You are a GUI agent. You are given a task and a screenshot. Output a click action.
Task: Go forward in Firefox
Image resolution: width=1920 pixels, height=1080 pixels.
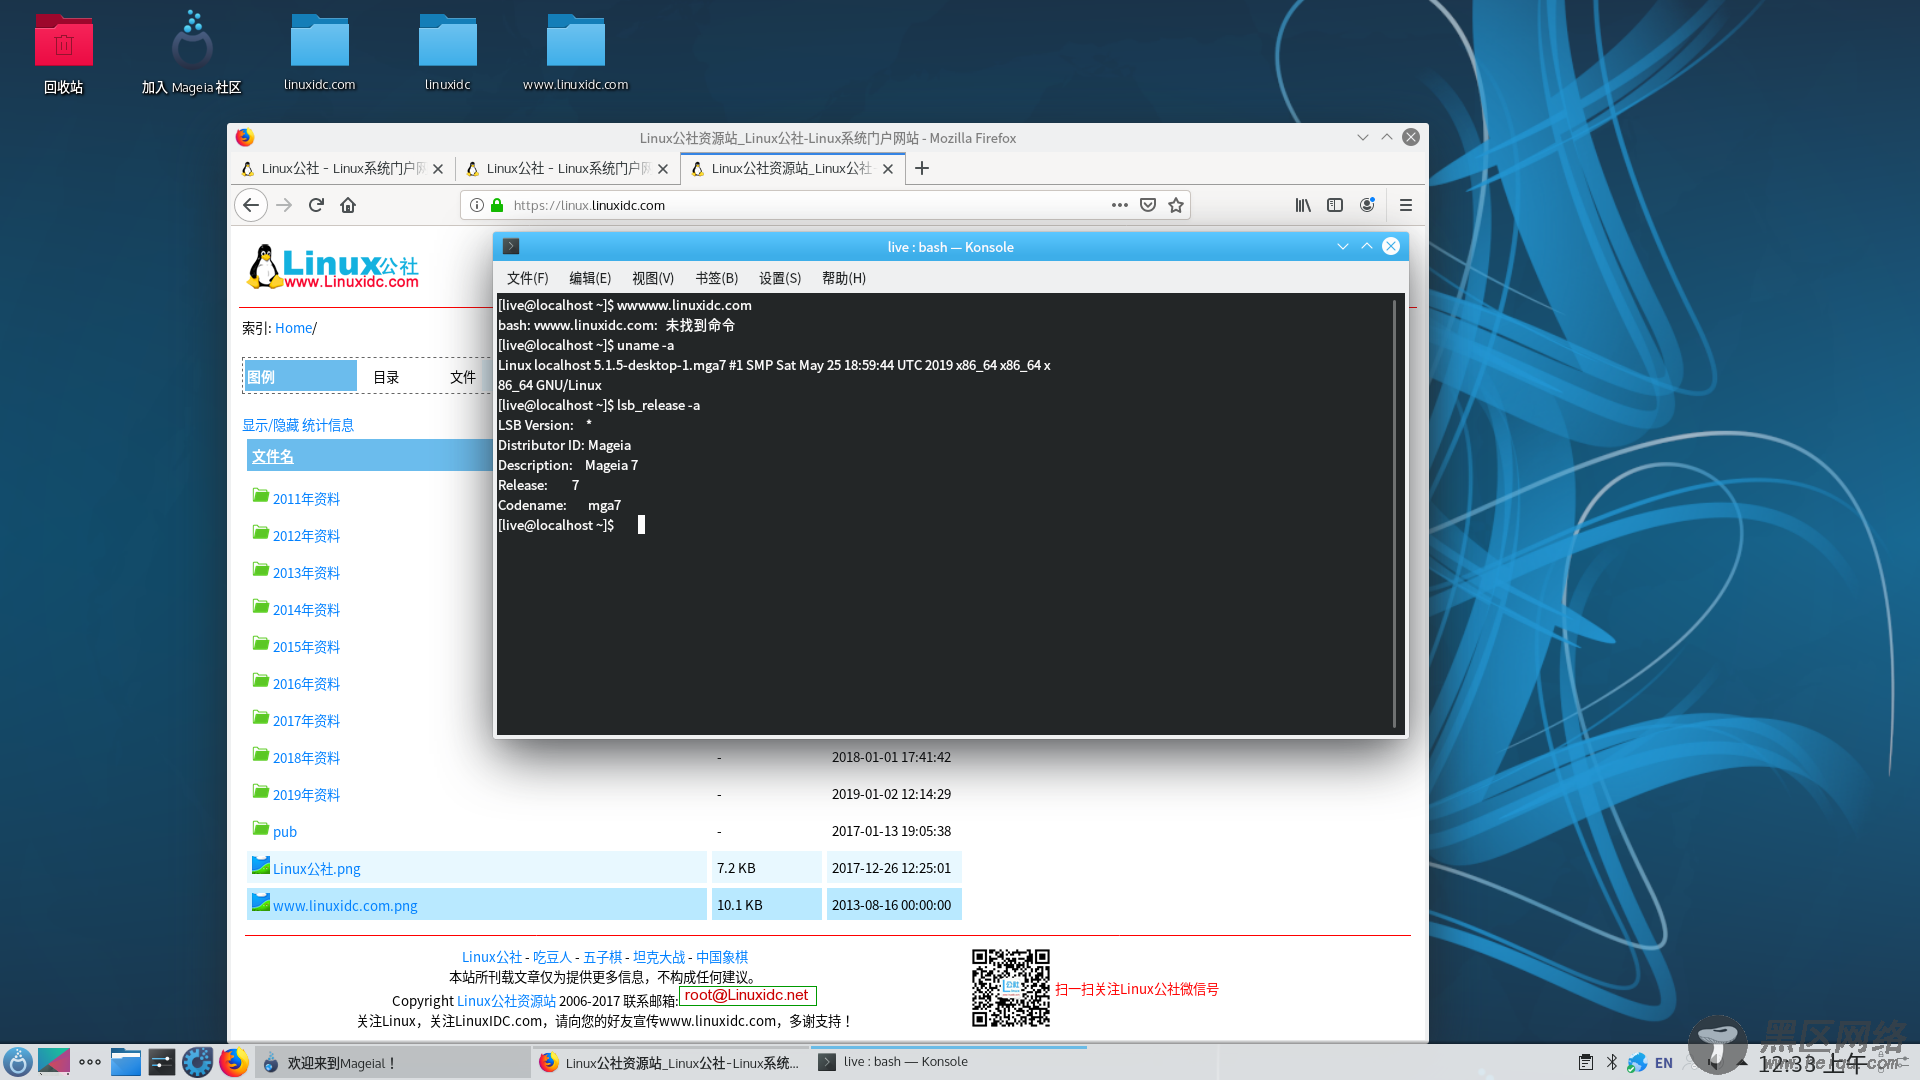[x=284, y=205]
